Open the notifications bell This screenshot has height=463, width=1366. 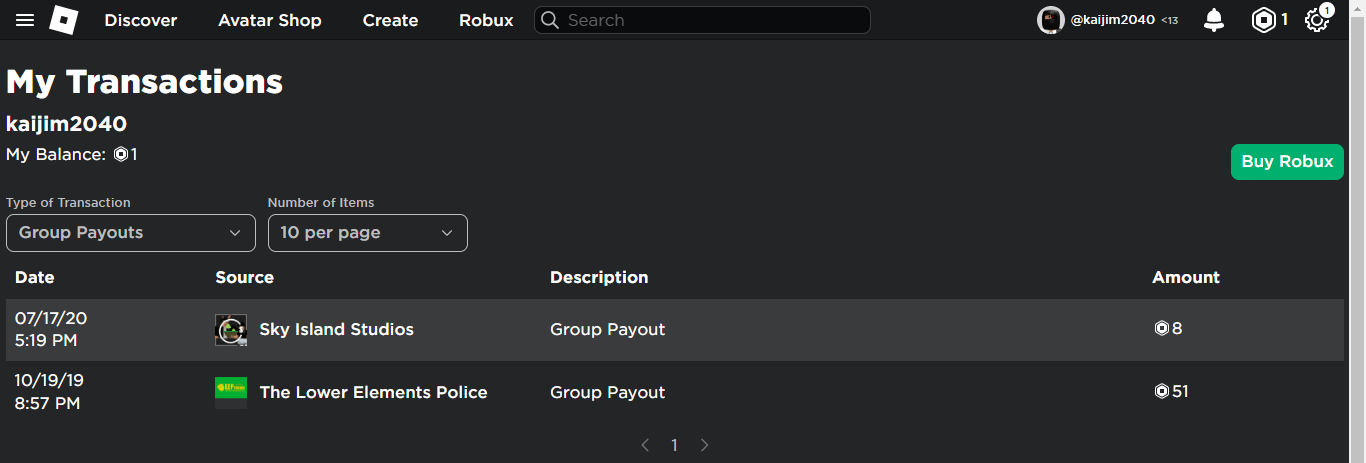1214,20
